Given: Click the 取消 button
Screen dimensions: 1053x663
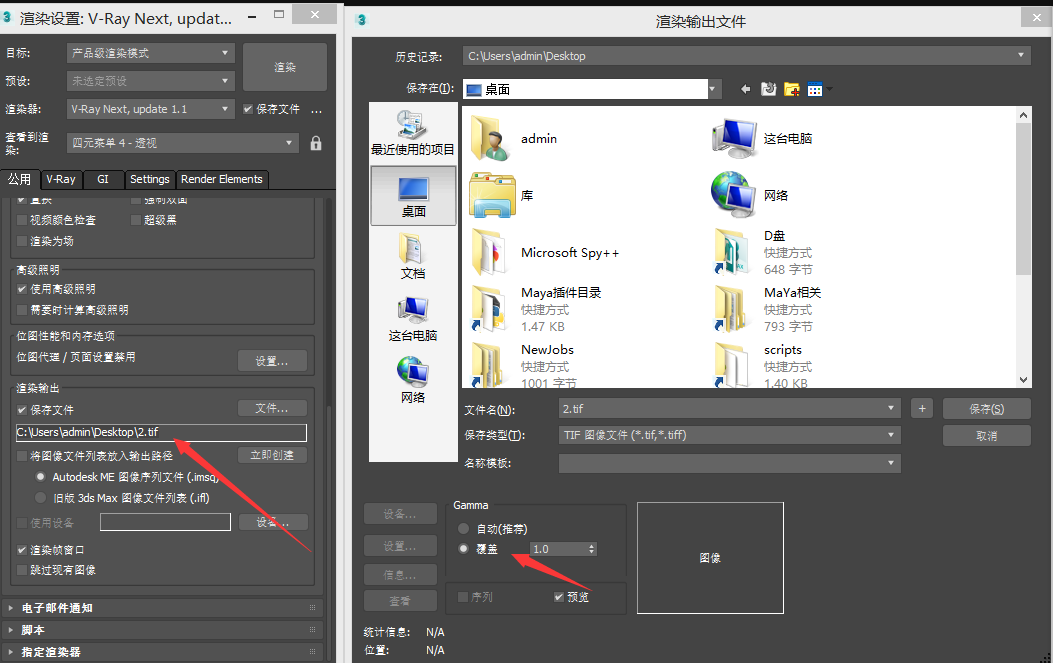Looking at the screenshot, I should (987, 435).
